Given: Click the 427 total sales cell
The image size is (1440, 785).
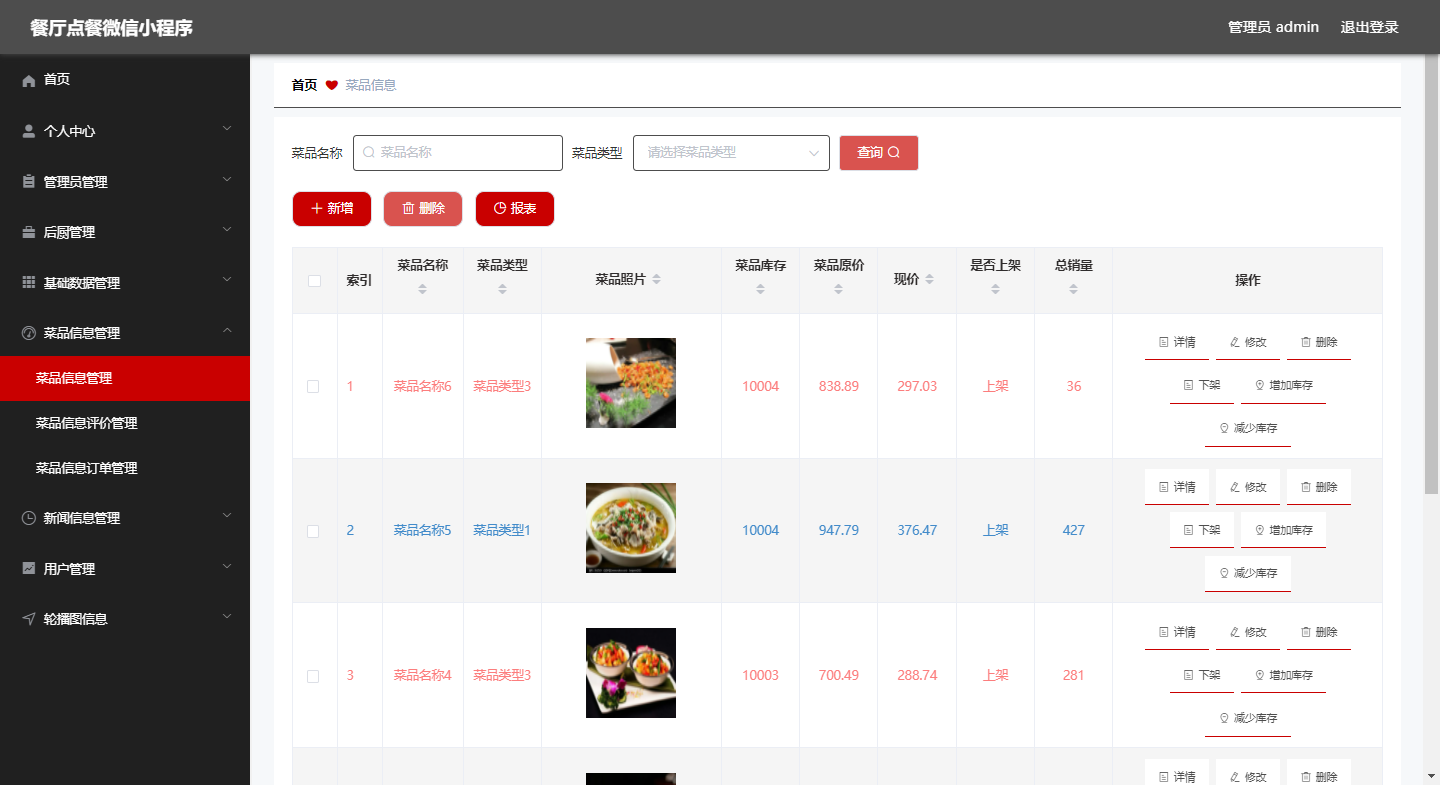Looking at the screenshot, I should pos(1073,530).
